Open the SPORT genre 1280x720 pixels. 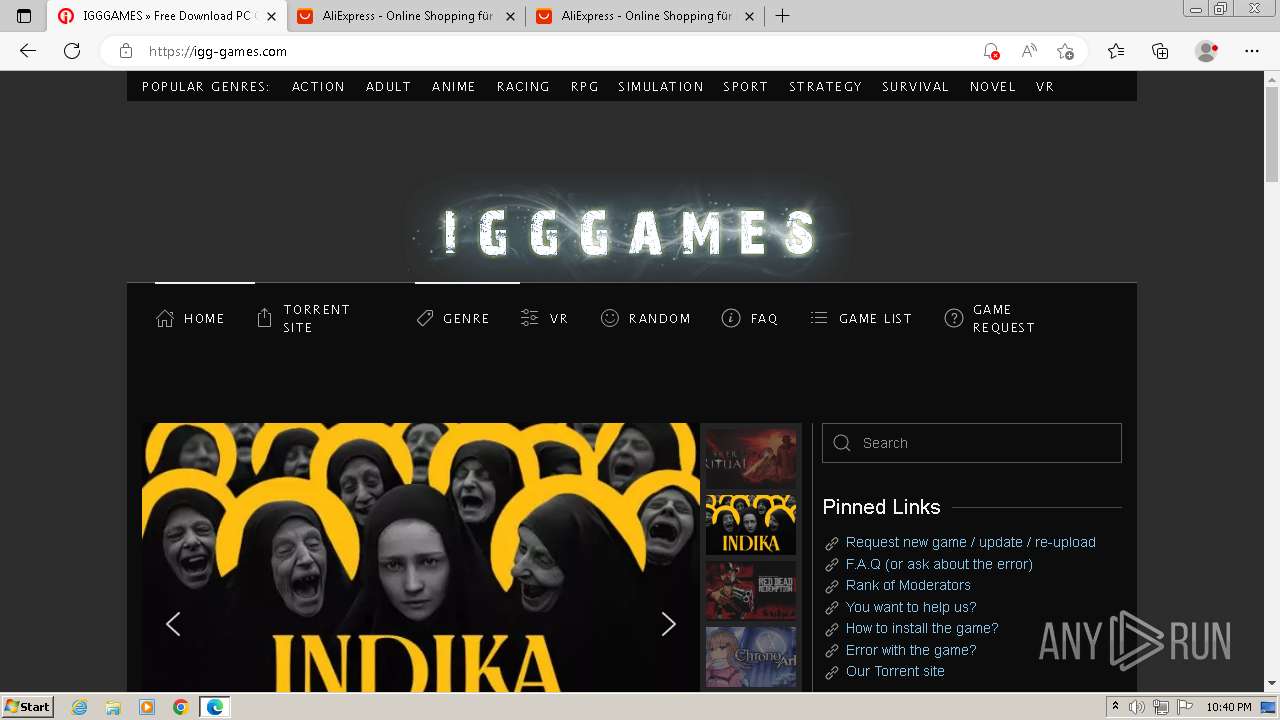745,87
